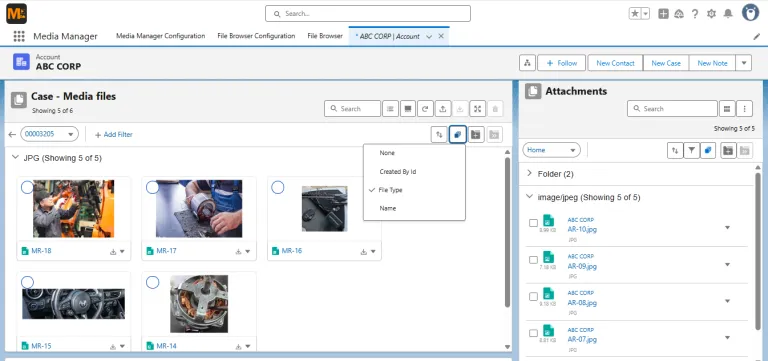Switch to list view in Case Media files
The image size is (768, 361).
tap(390, 109)
